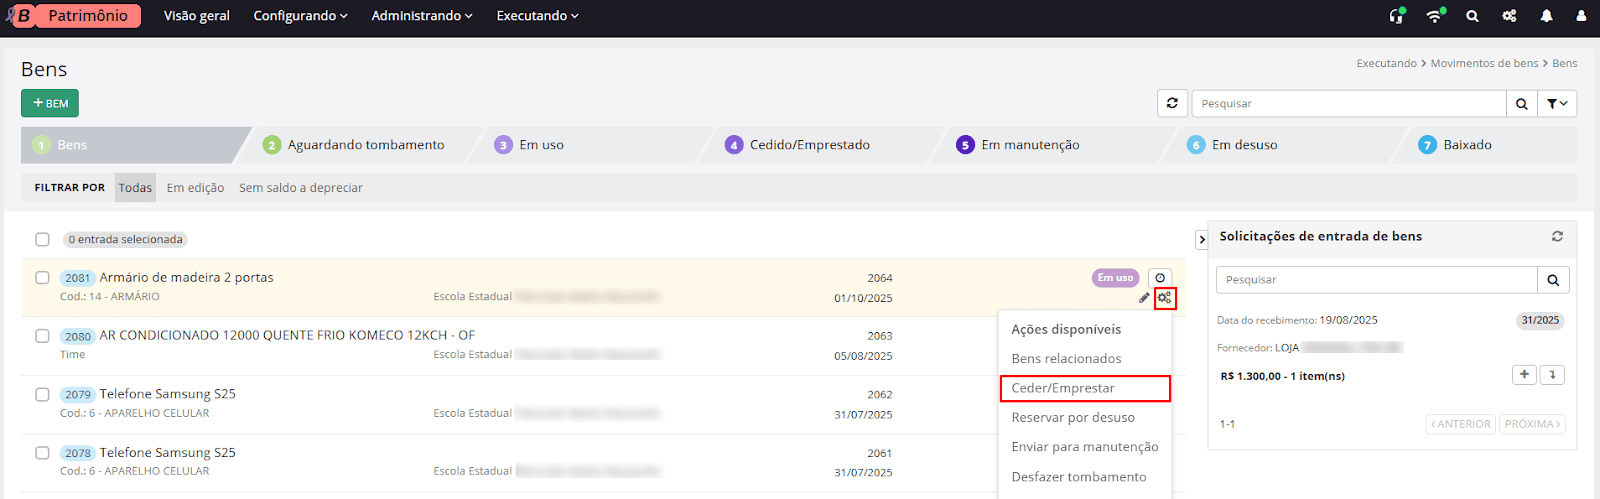
Task: Switch to the Em manutenção step tab
Action: coord(1030,145)
